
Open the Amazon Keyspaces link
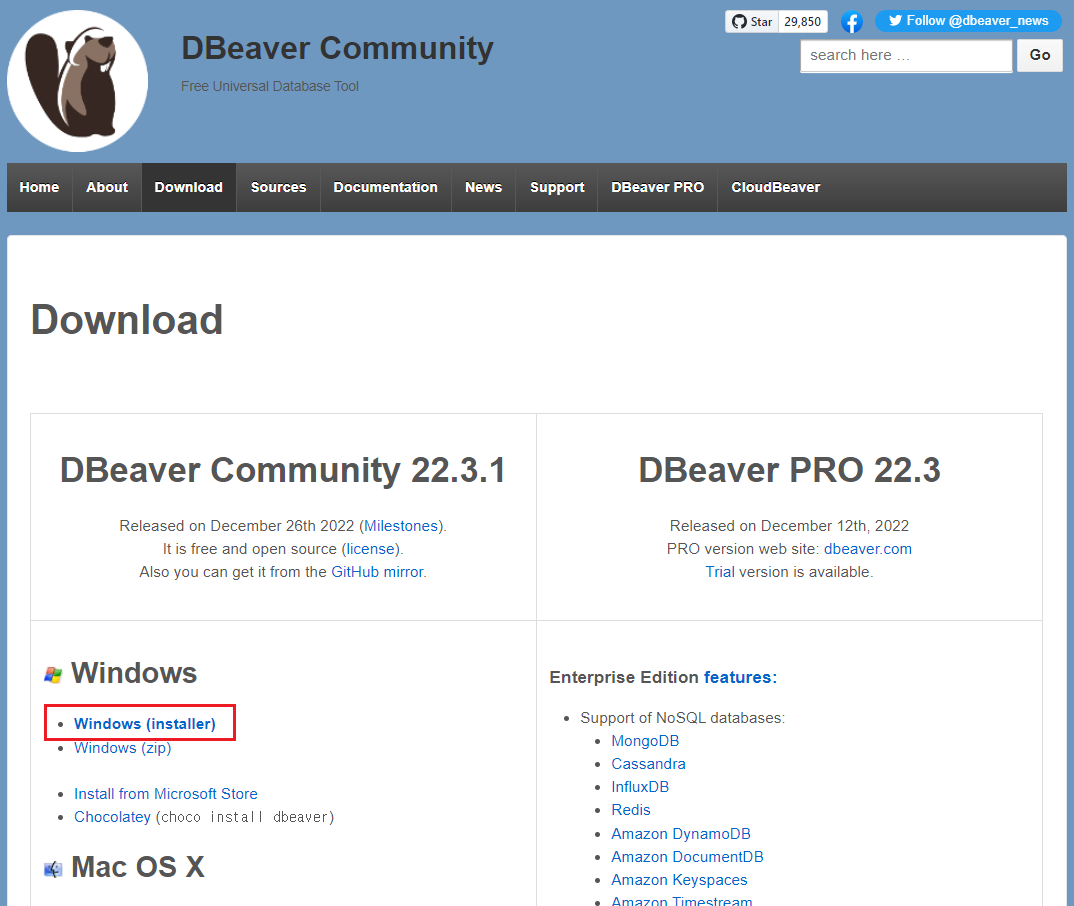679,880
